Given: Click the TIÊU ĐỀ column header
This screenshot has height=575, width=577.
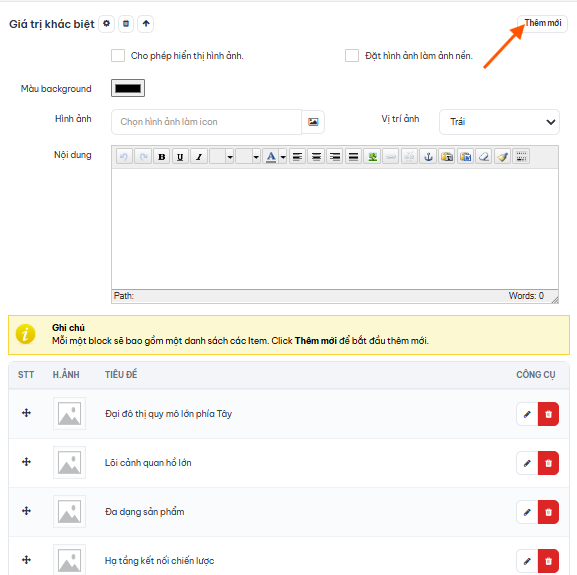Looking at the screenshot, I should point(121,375).
